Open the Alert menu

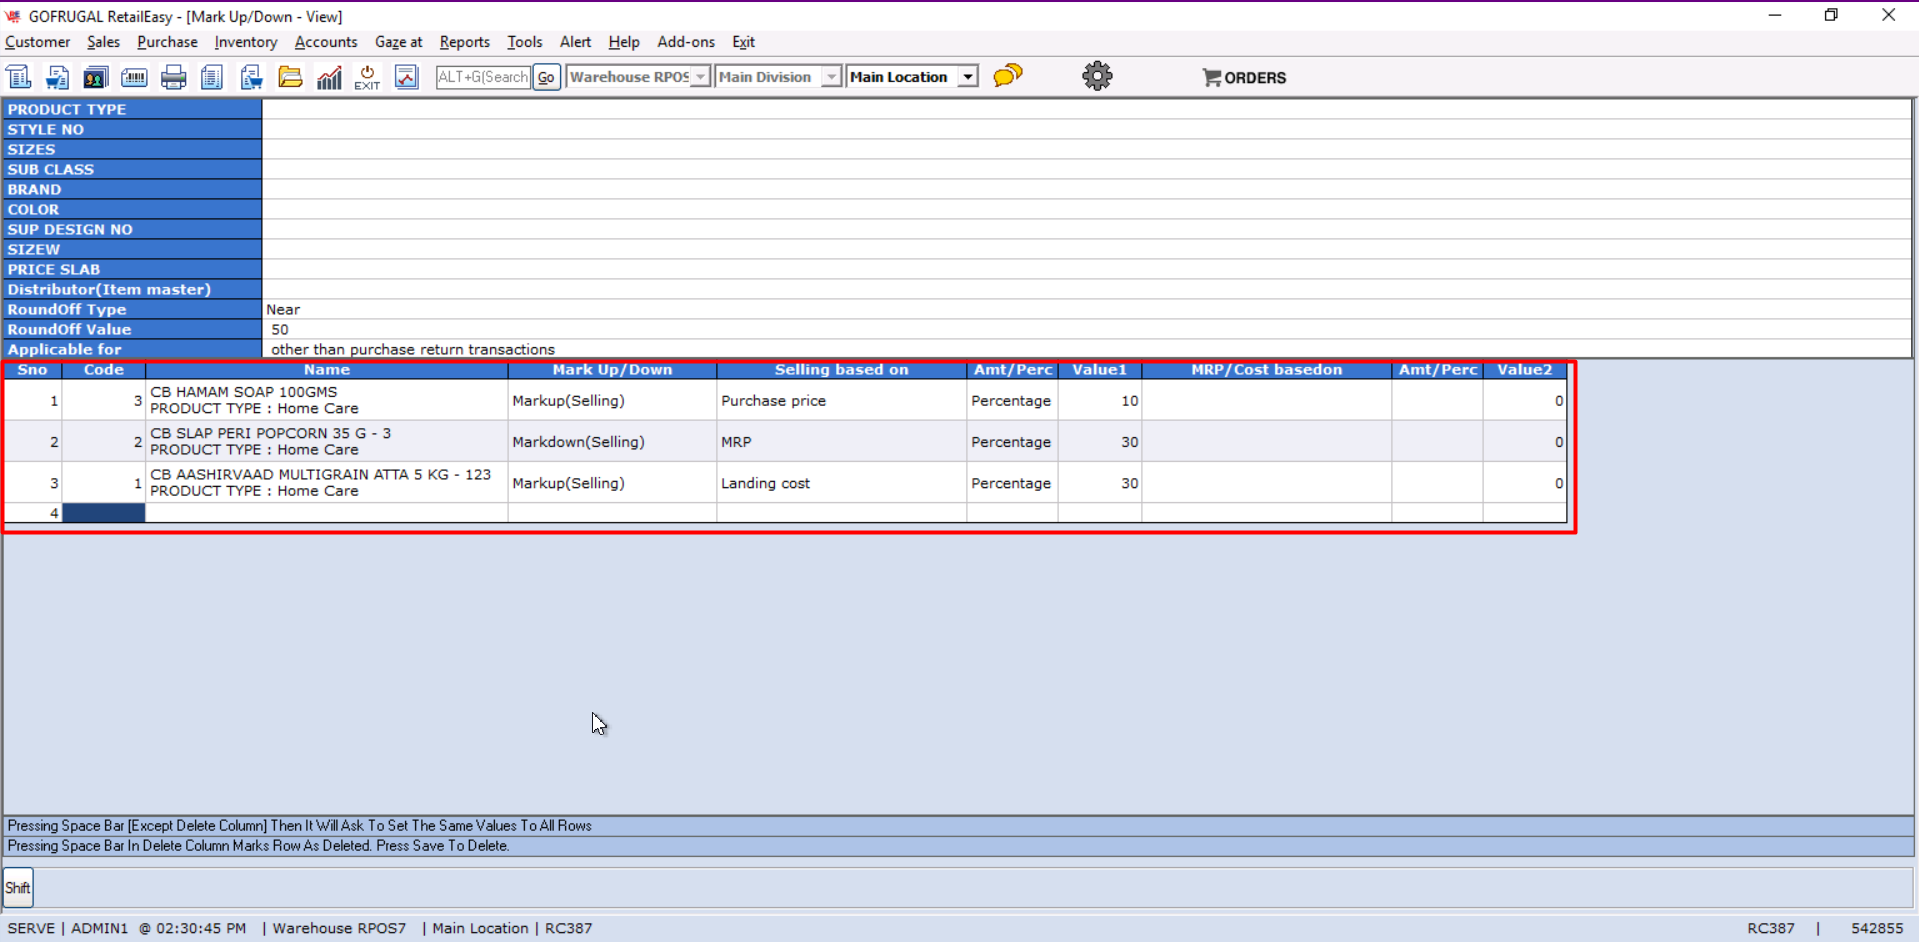[x=575, y=42]
